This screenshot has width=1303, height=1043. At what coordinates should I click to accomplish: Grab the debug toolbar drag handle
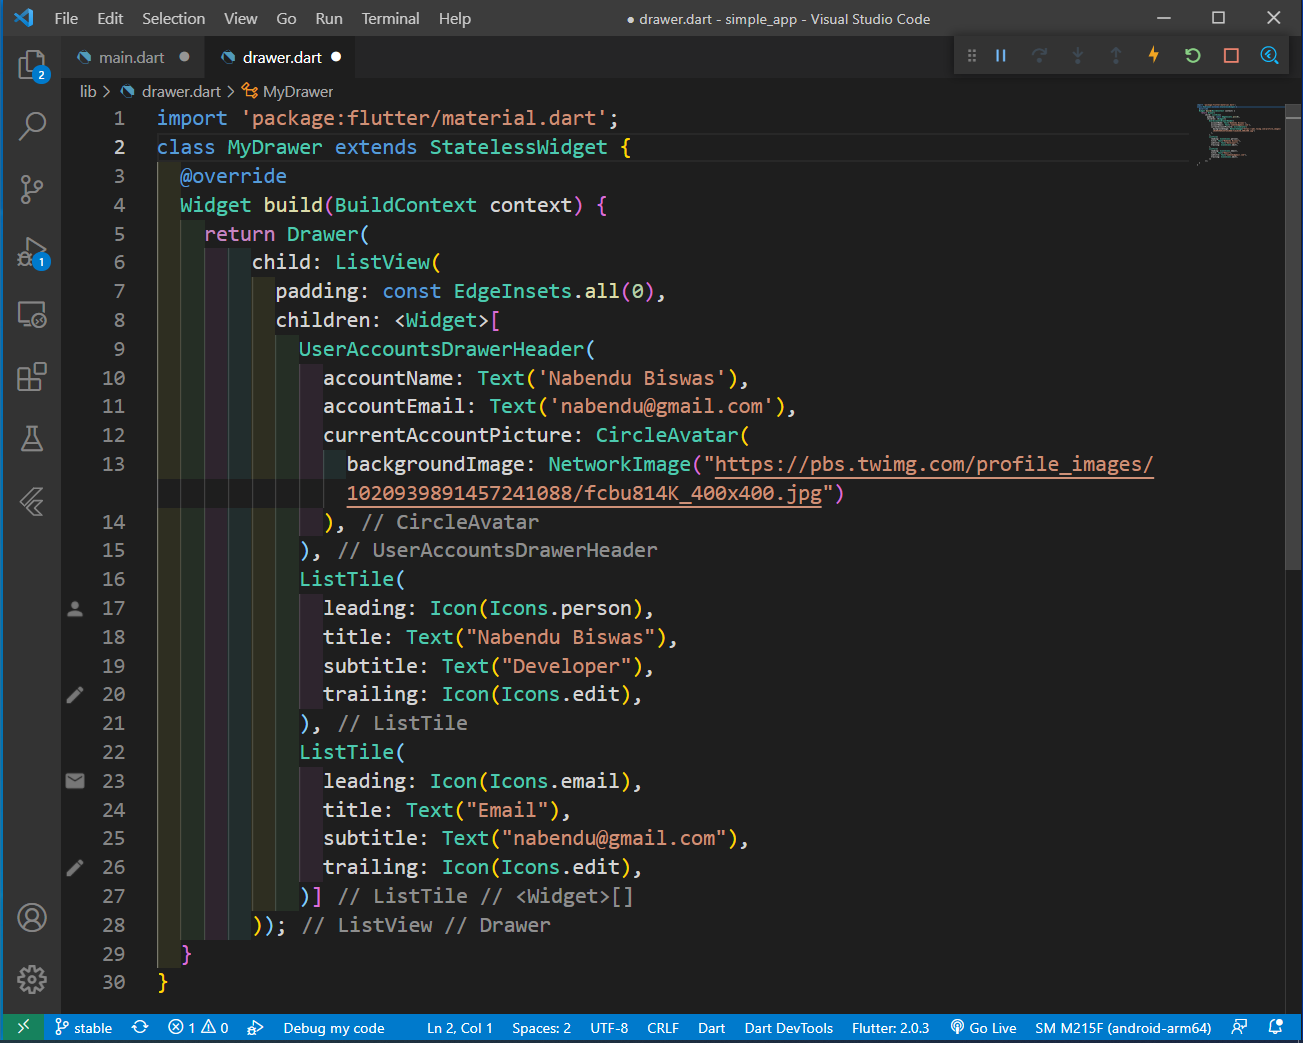[971, 56]
